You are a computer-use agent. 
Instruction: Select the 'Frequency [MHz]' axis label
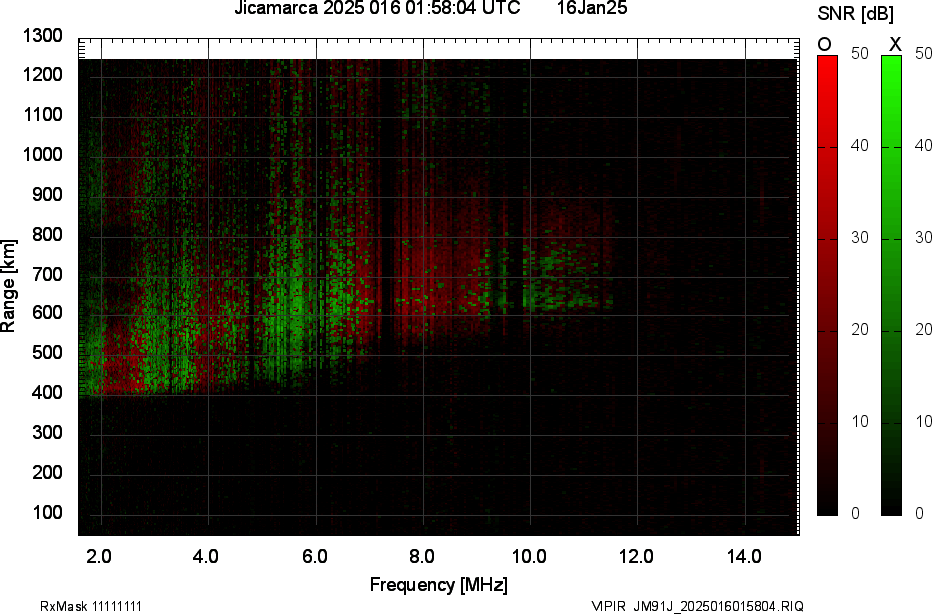[x=439, y=584]
